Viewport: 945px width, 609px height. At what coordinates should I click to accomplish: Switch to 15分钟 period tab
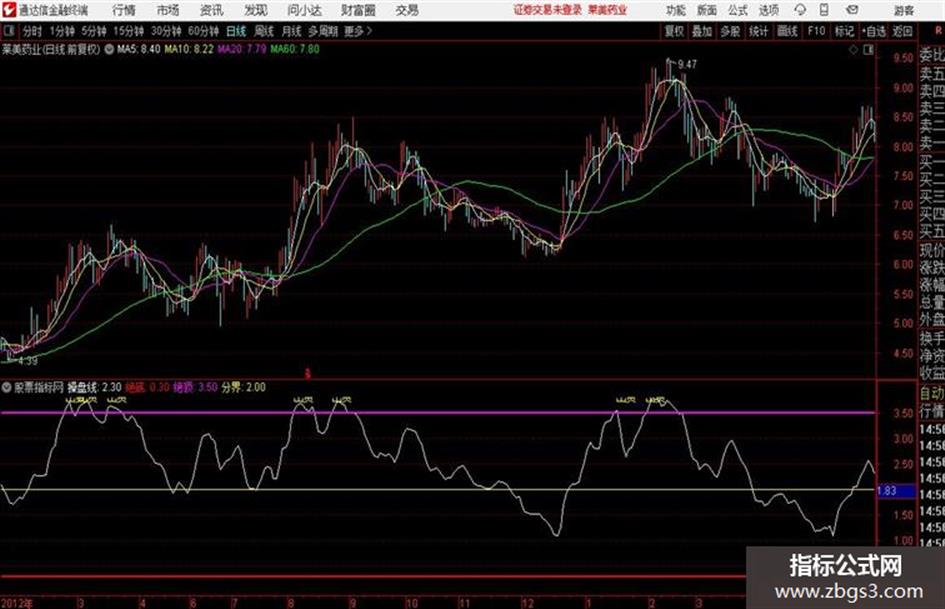pyautogui.click(x=129, y=31)
